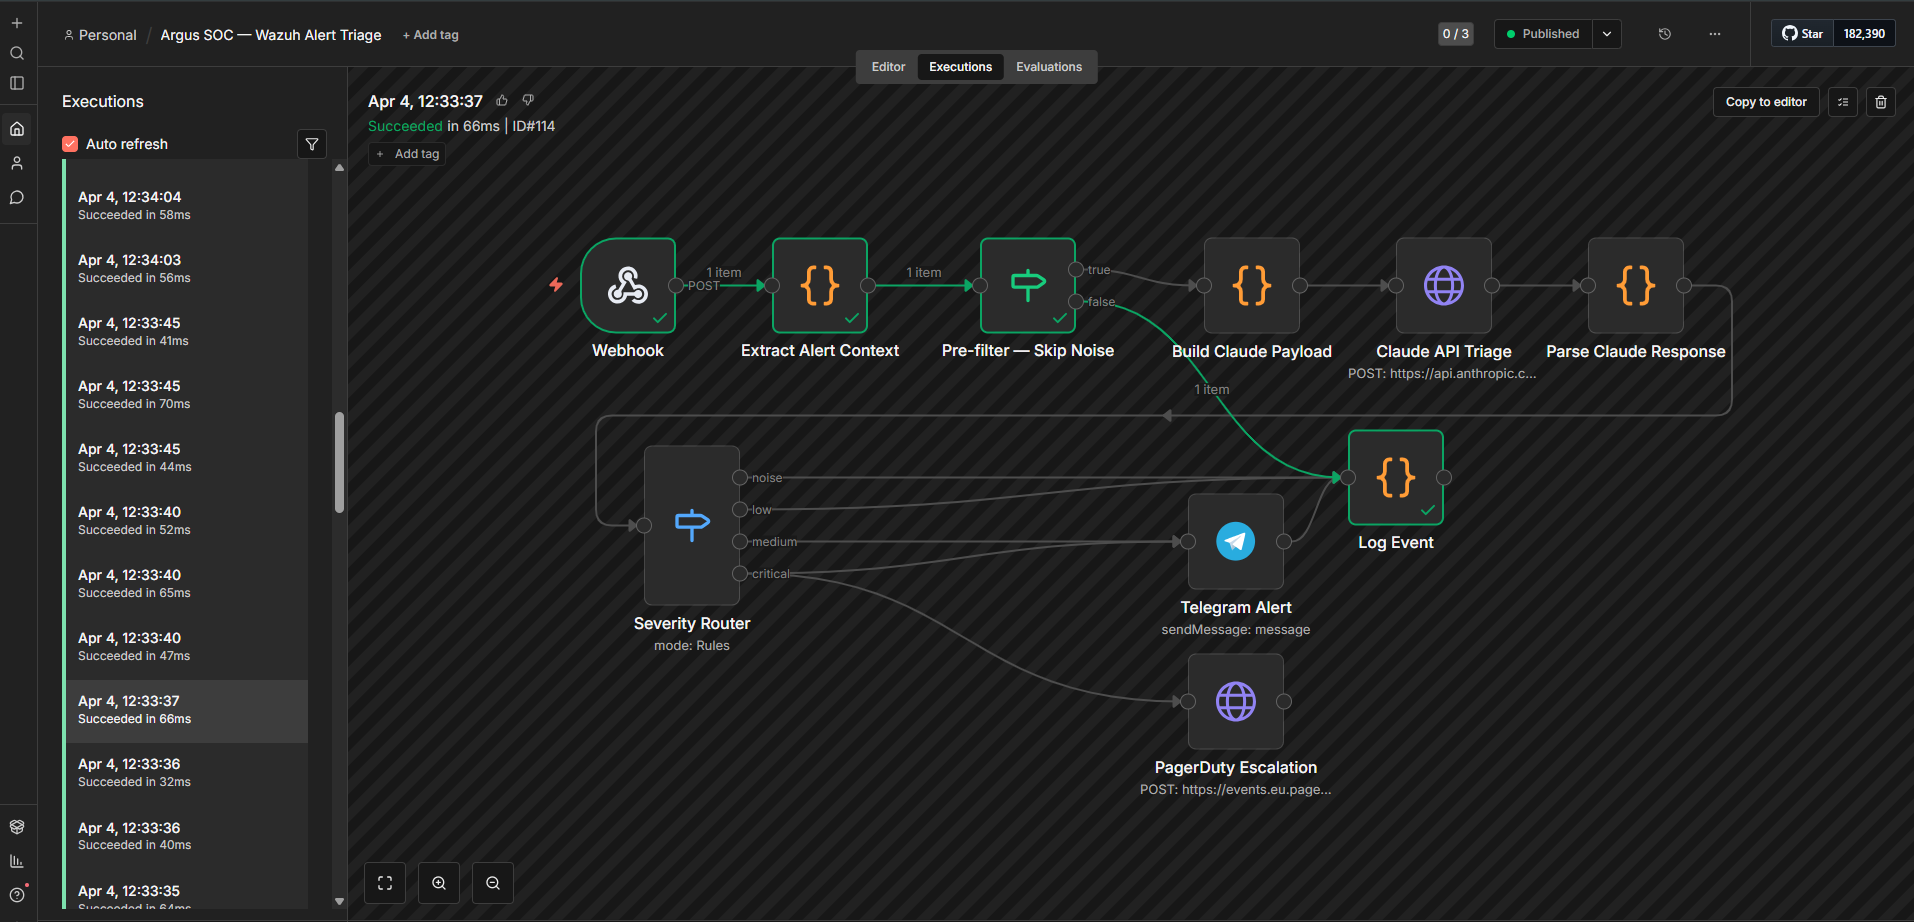Open the three-dot workflow actions menu
The width and height of the screenshot is (1914, 922).
click(1715, 34)
